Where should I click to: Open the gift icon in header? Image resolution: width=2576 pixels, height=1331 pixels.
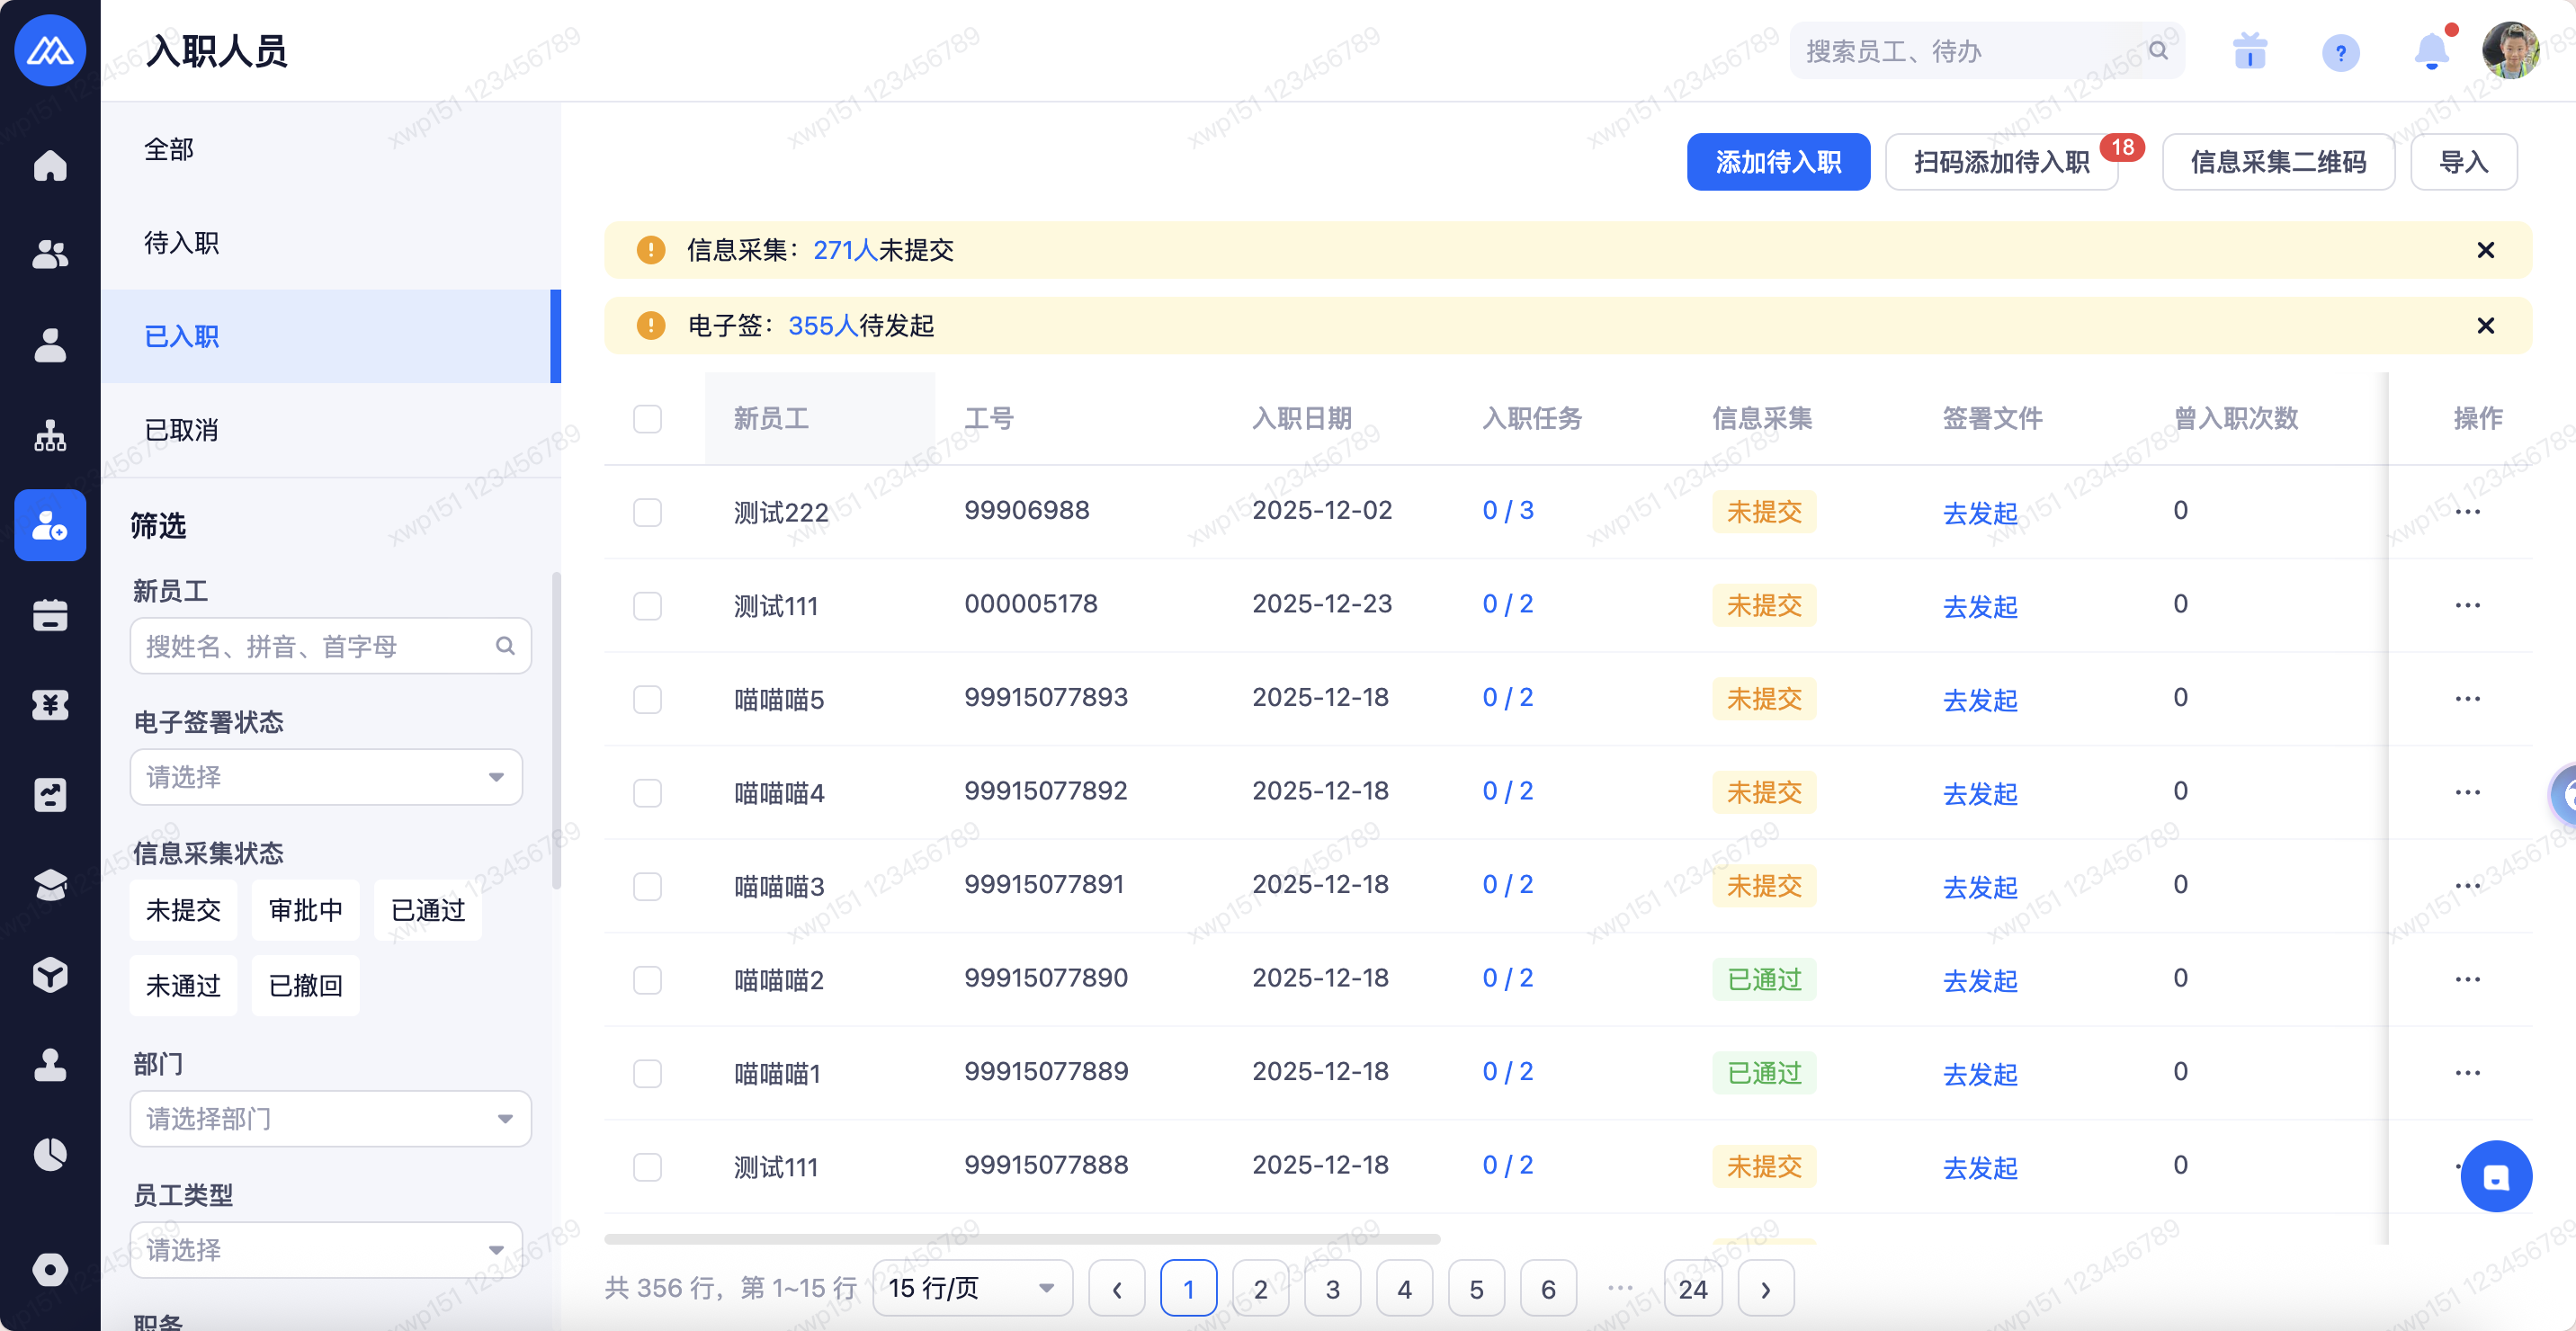point(2250,51)
